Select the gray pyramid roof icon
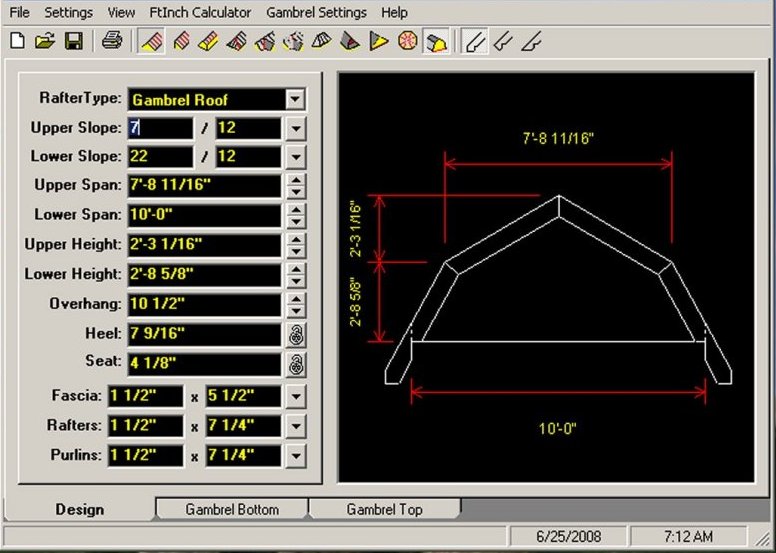Viewport: 776px width, 553px height. [349, 41]
